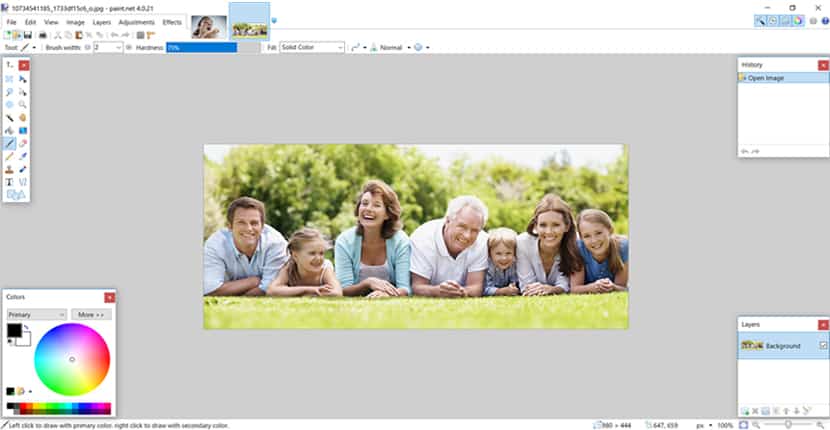Toggle the History window button
830x430 pixels.
pyautogui.click(x=773, y=21)
